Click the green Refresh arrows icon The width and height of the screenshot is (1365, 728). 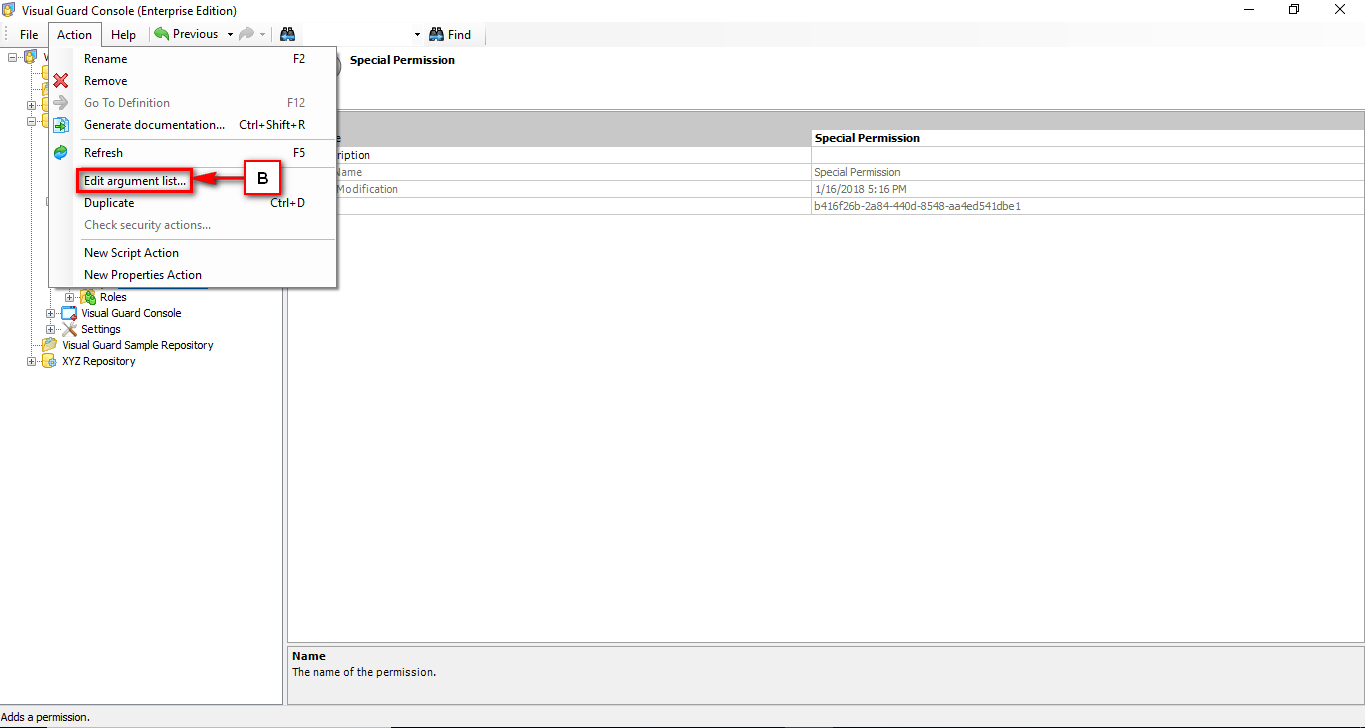(61, 153)
